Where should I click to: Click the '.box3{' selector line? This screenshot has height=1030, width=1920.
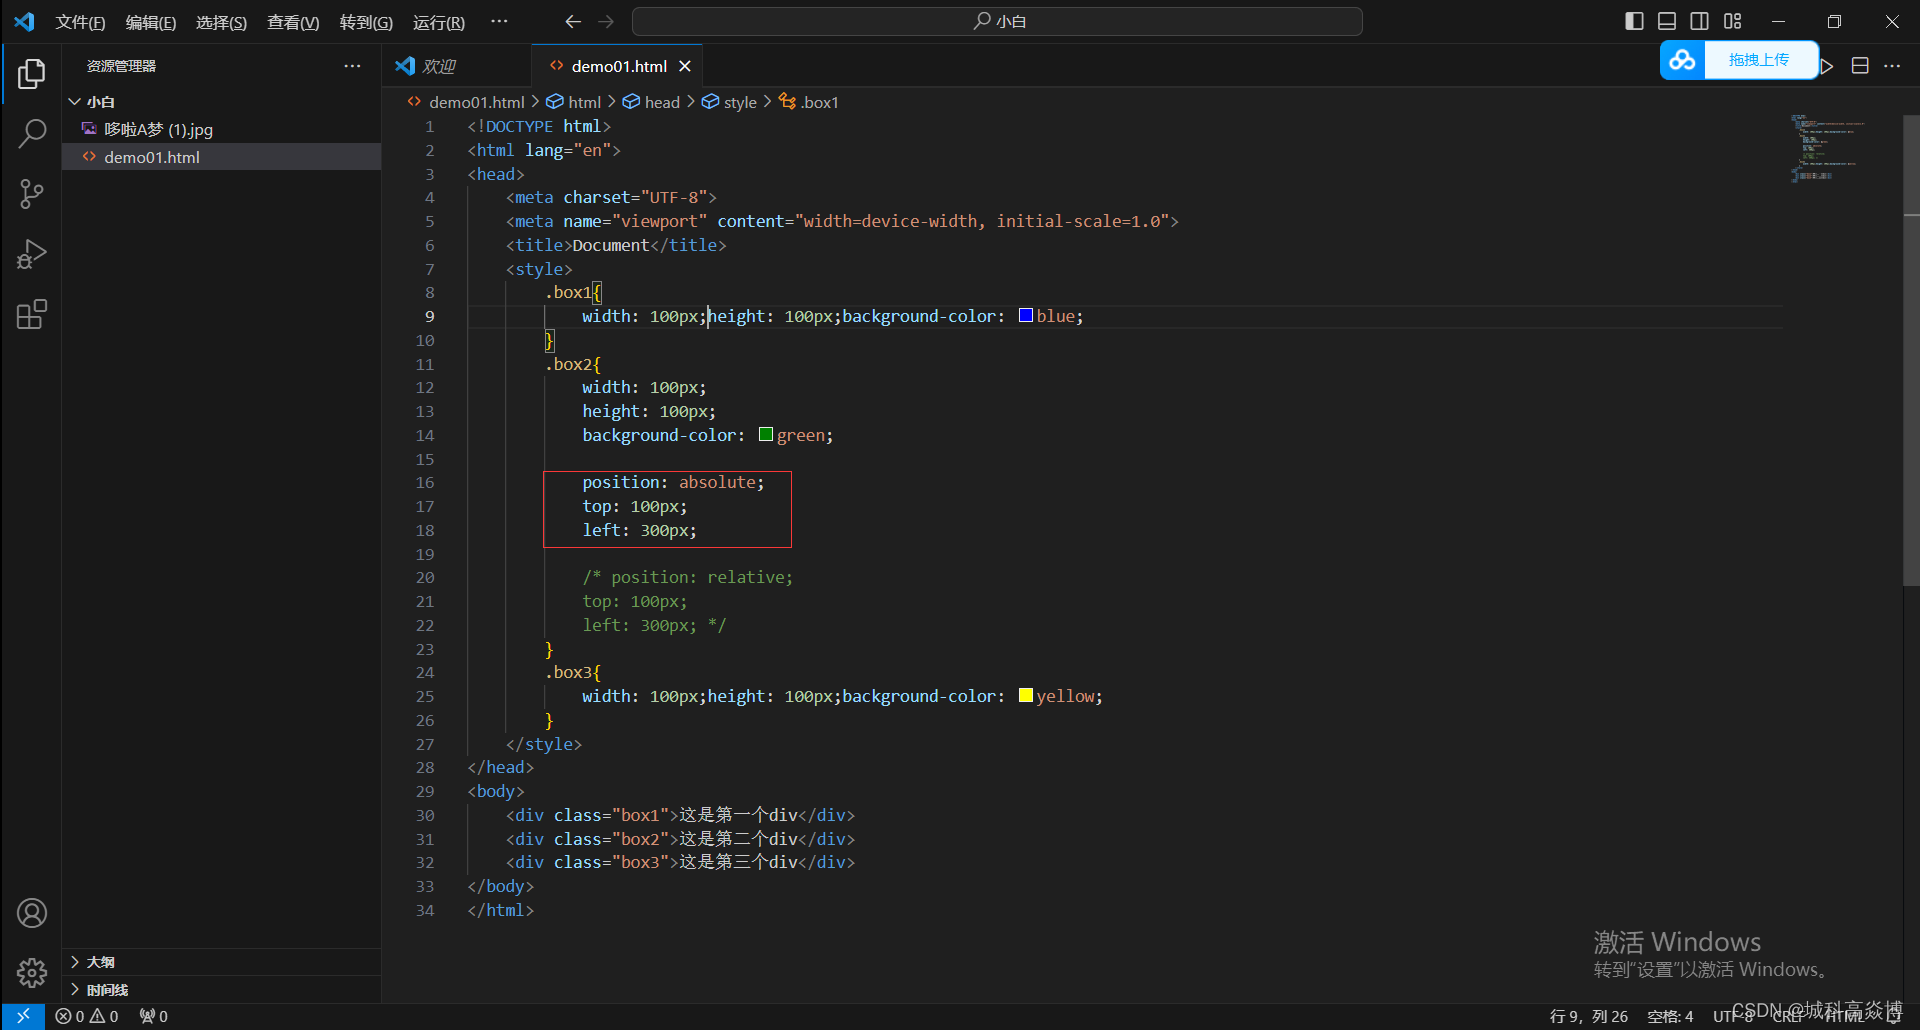[x=573, y=672]
